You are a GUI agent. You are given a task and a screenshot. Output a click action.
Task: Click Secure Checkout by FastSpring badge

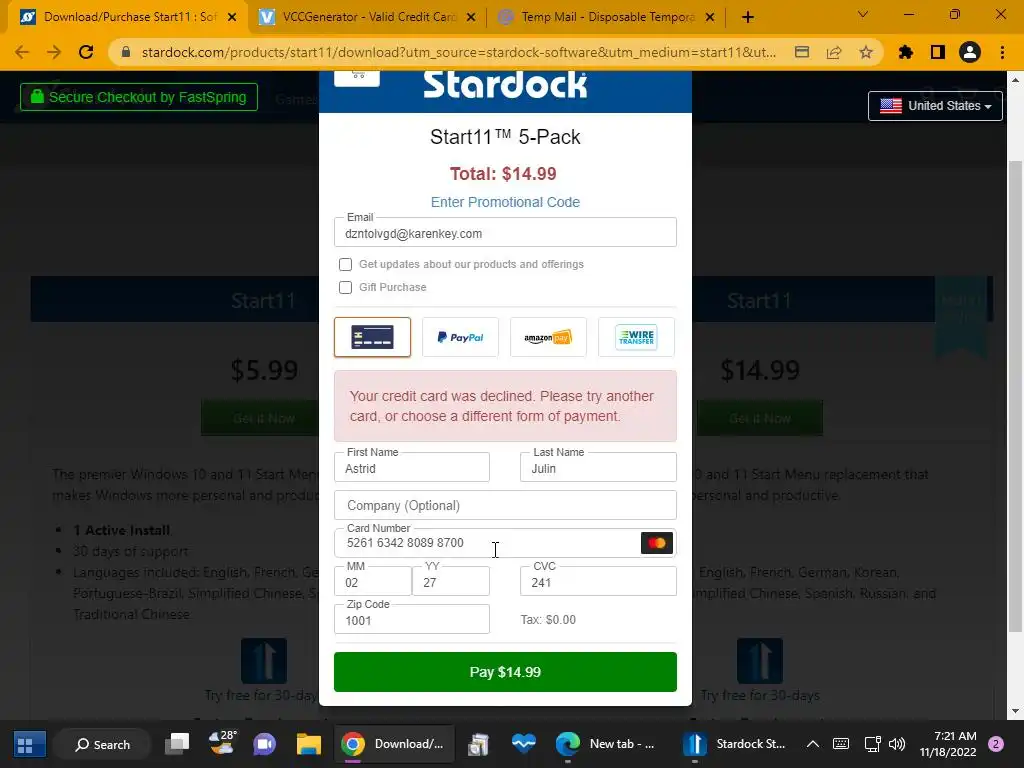[x=138, y=97]
